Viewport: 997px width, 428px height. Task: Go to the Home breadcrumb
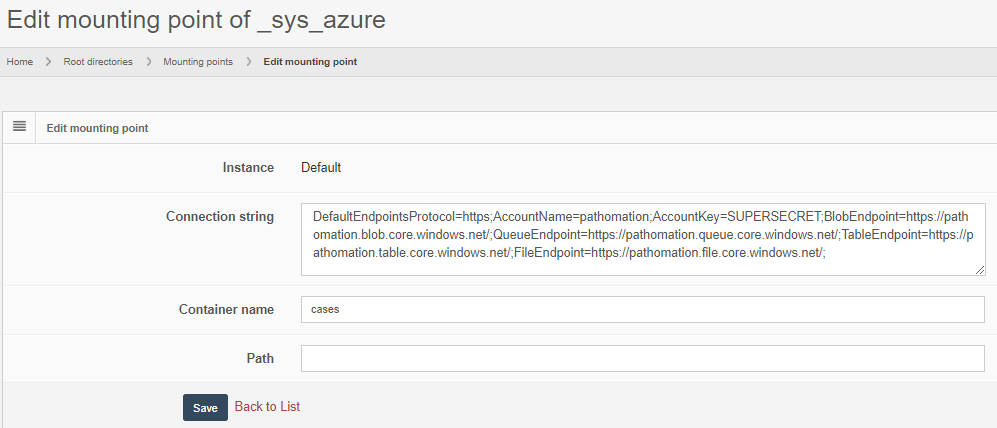pyautogui.click(x=20, y=62)
